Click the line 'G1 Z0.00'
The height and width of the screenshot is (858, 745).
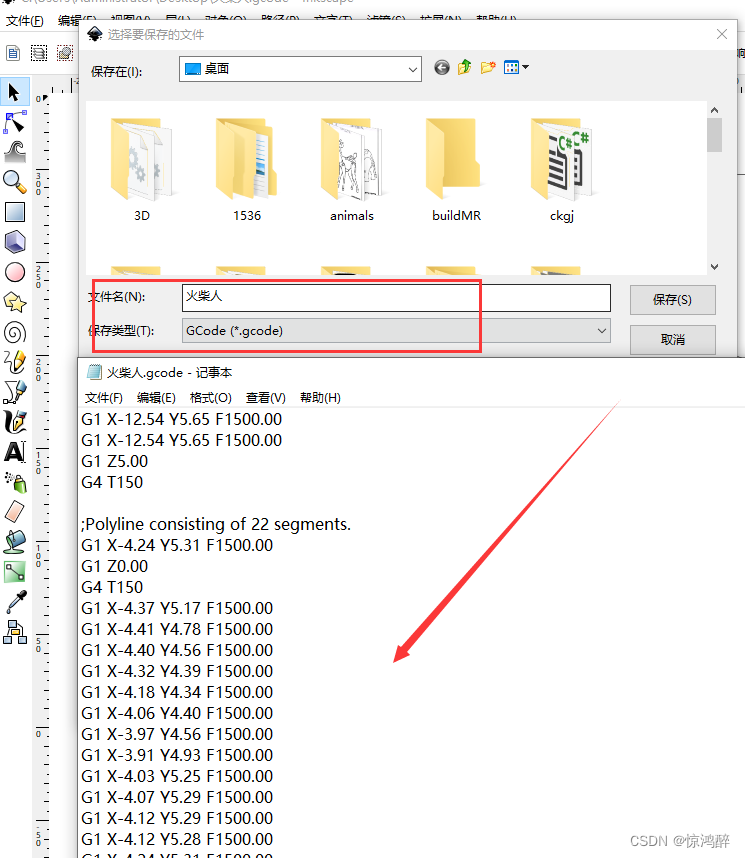(114, 566)
